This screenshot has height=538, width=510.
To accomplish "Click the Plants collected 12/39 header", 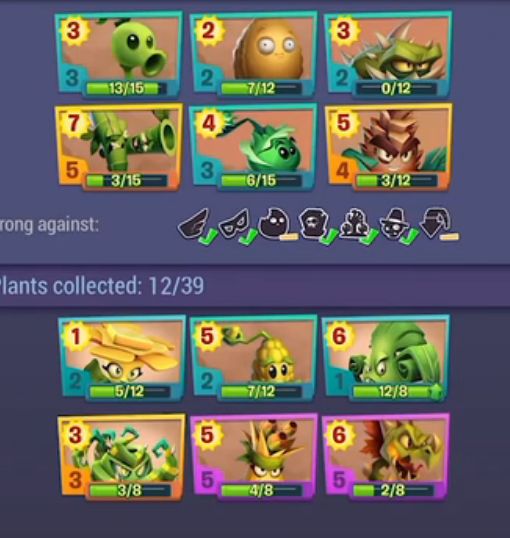I will tap(101, 285).
